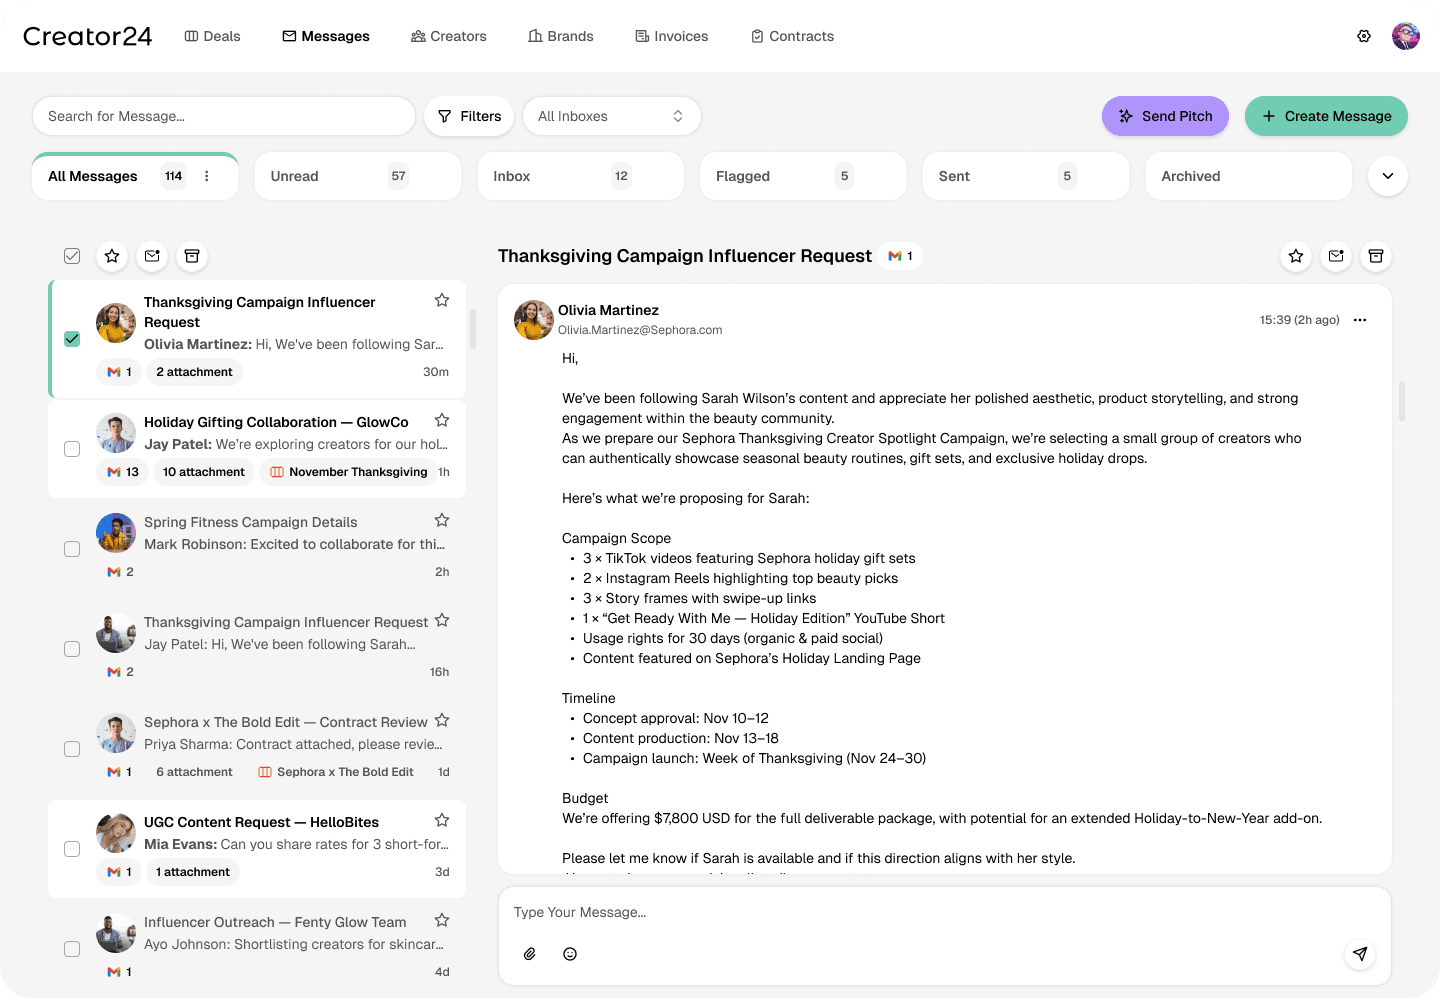Star the Spring Fitness Campaign Details message

(x=442, y=520)
